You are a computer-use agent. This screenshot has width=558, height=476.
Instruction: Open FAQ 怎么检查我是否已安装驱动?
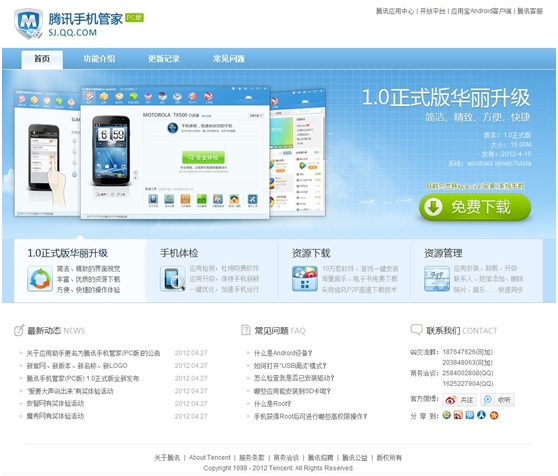click(294, 378)
